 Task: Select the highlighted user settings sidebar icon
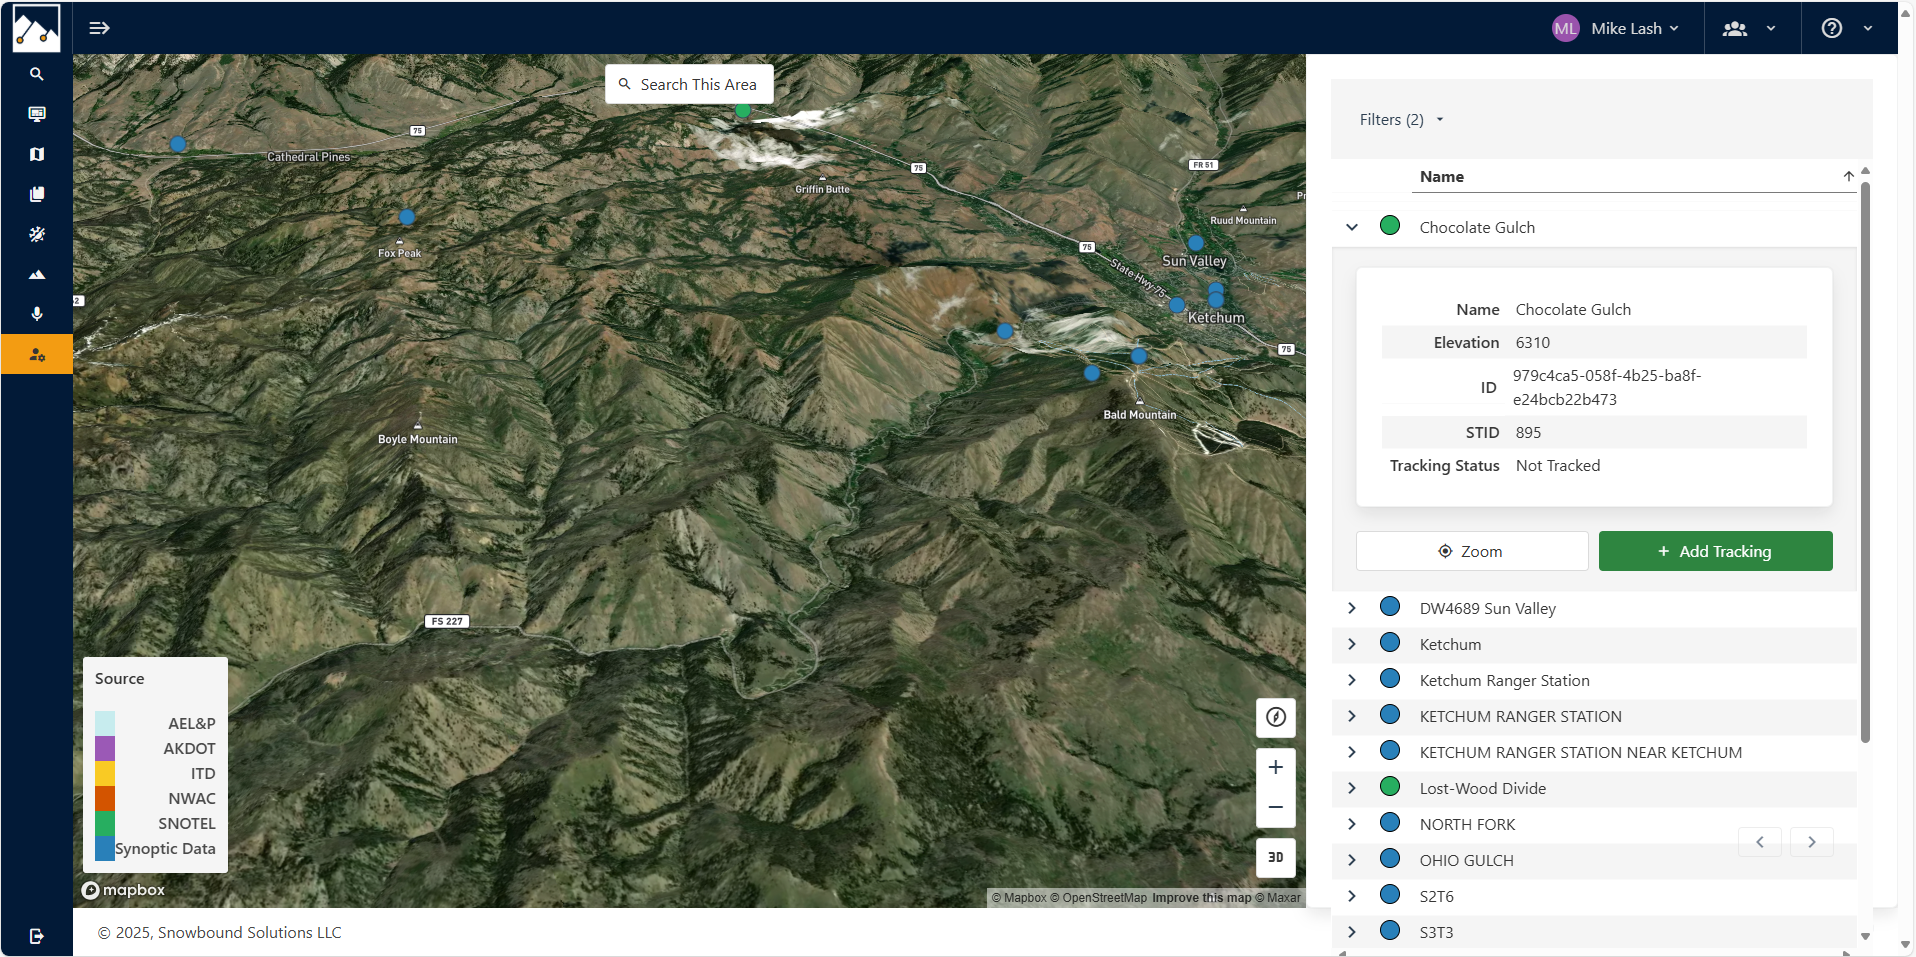[37, 354]
